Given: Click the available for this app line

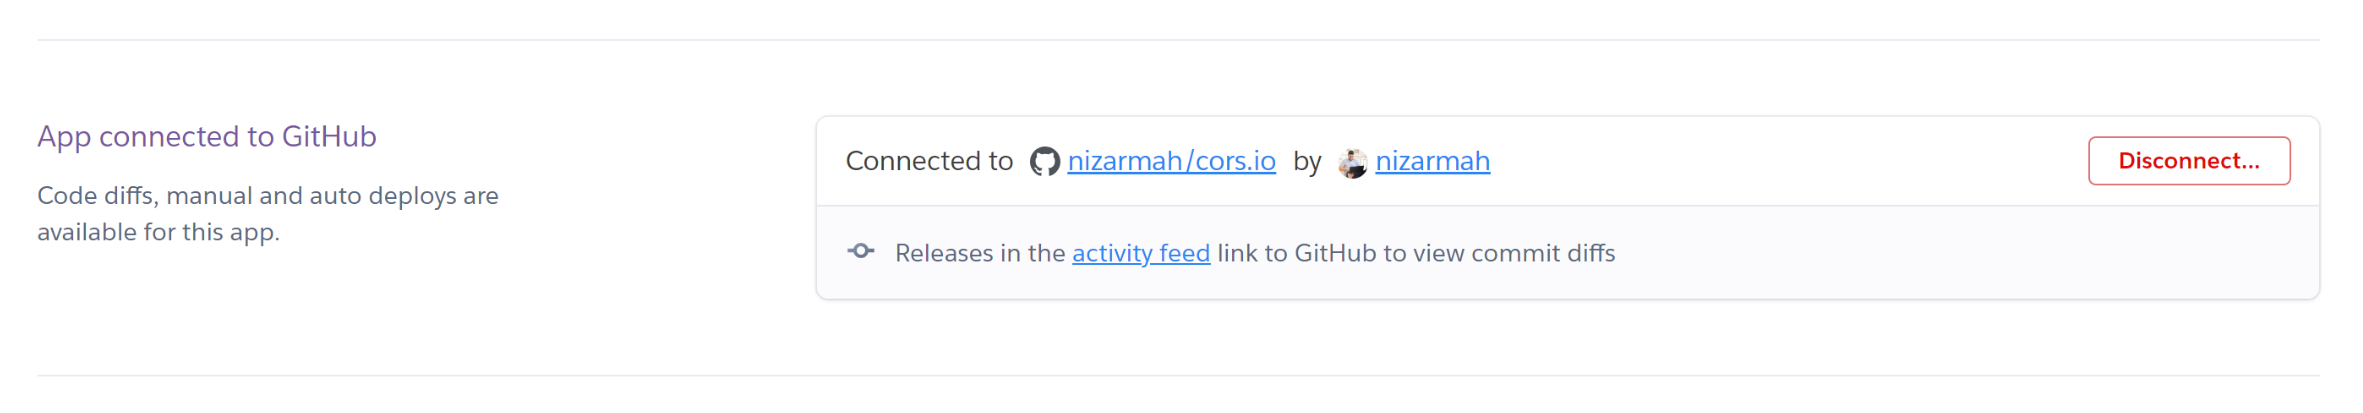Looking at the screenshot, I should [158, 232].
